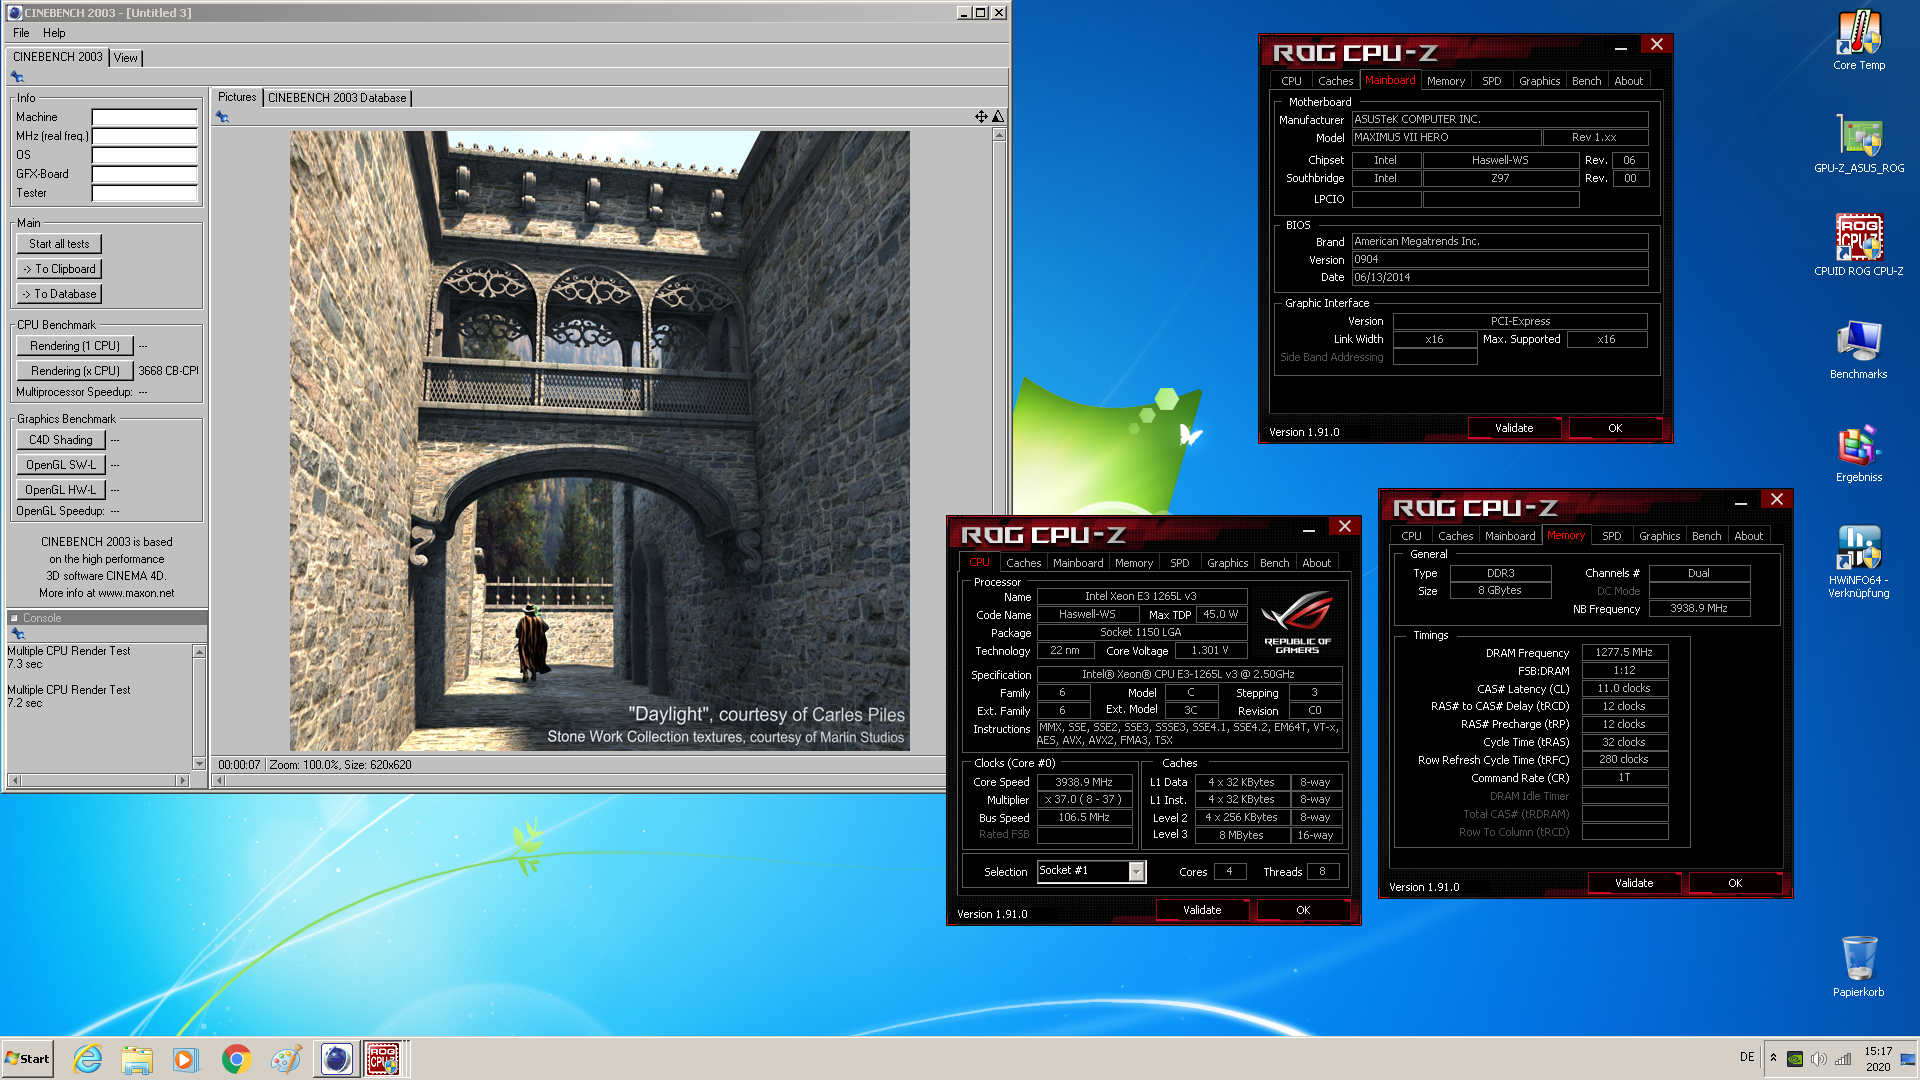Click the pushpin icon in the Console panel
Image resolution: width=1920 pixels, height=1080 pixels.
pyautogui.click(x=17, y=634)
